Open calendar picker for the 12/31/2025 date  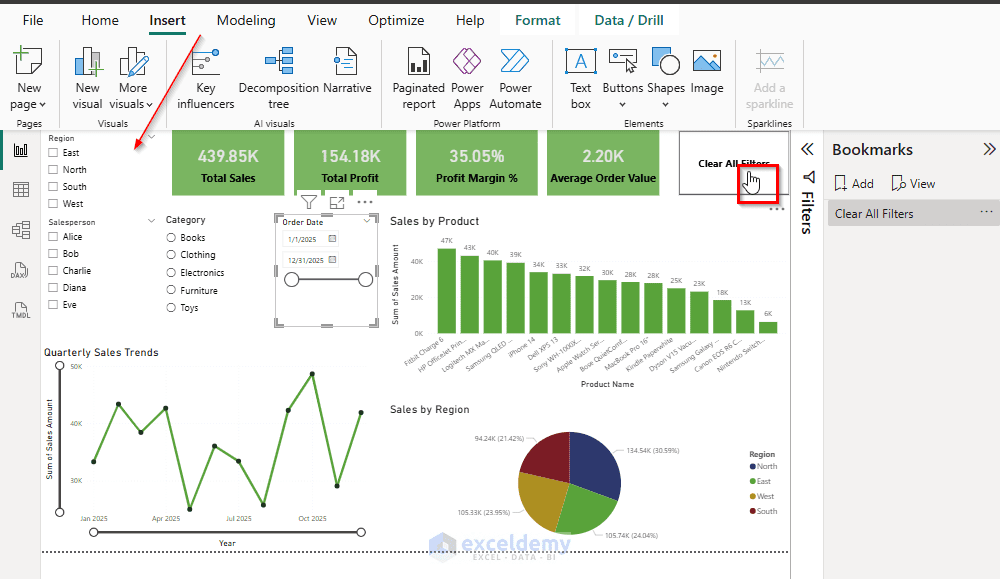332,260
